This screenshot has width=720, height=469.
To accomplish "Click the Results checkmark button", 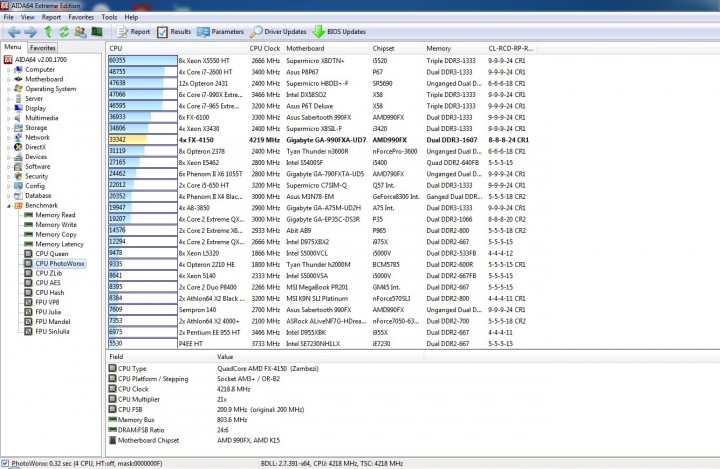I will tap(174, 32).
